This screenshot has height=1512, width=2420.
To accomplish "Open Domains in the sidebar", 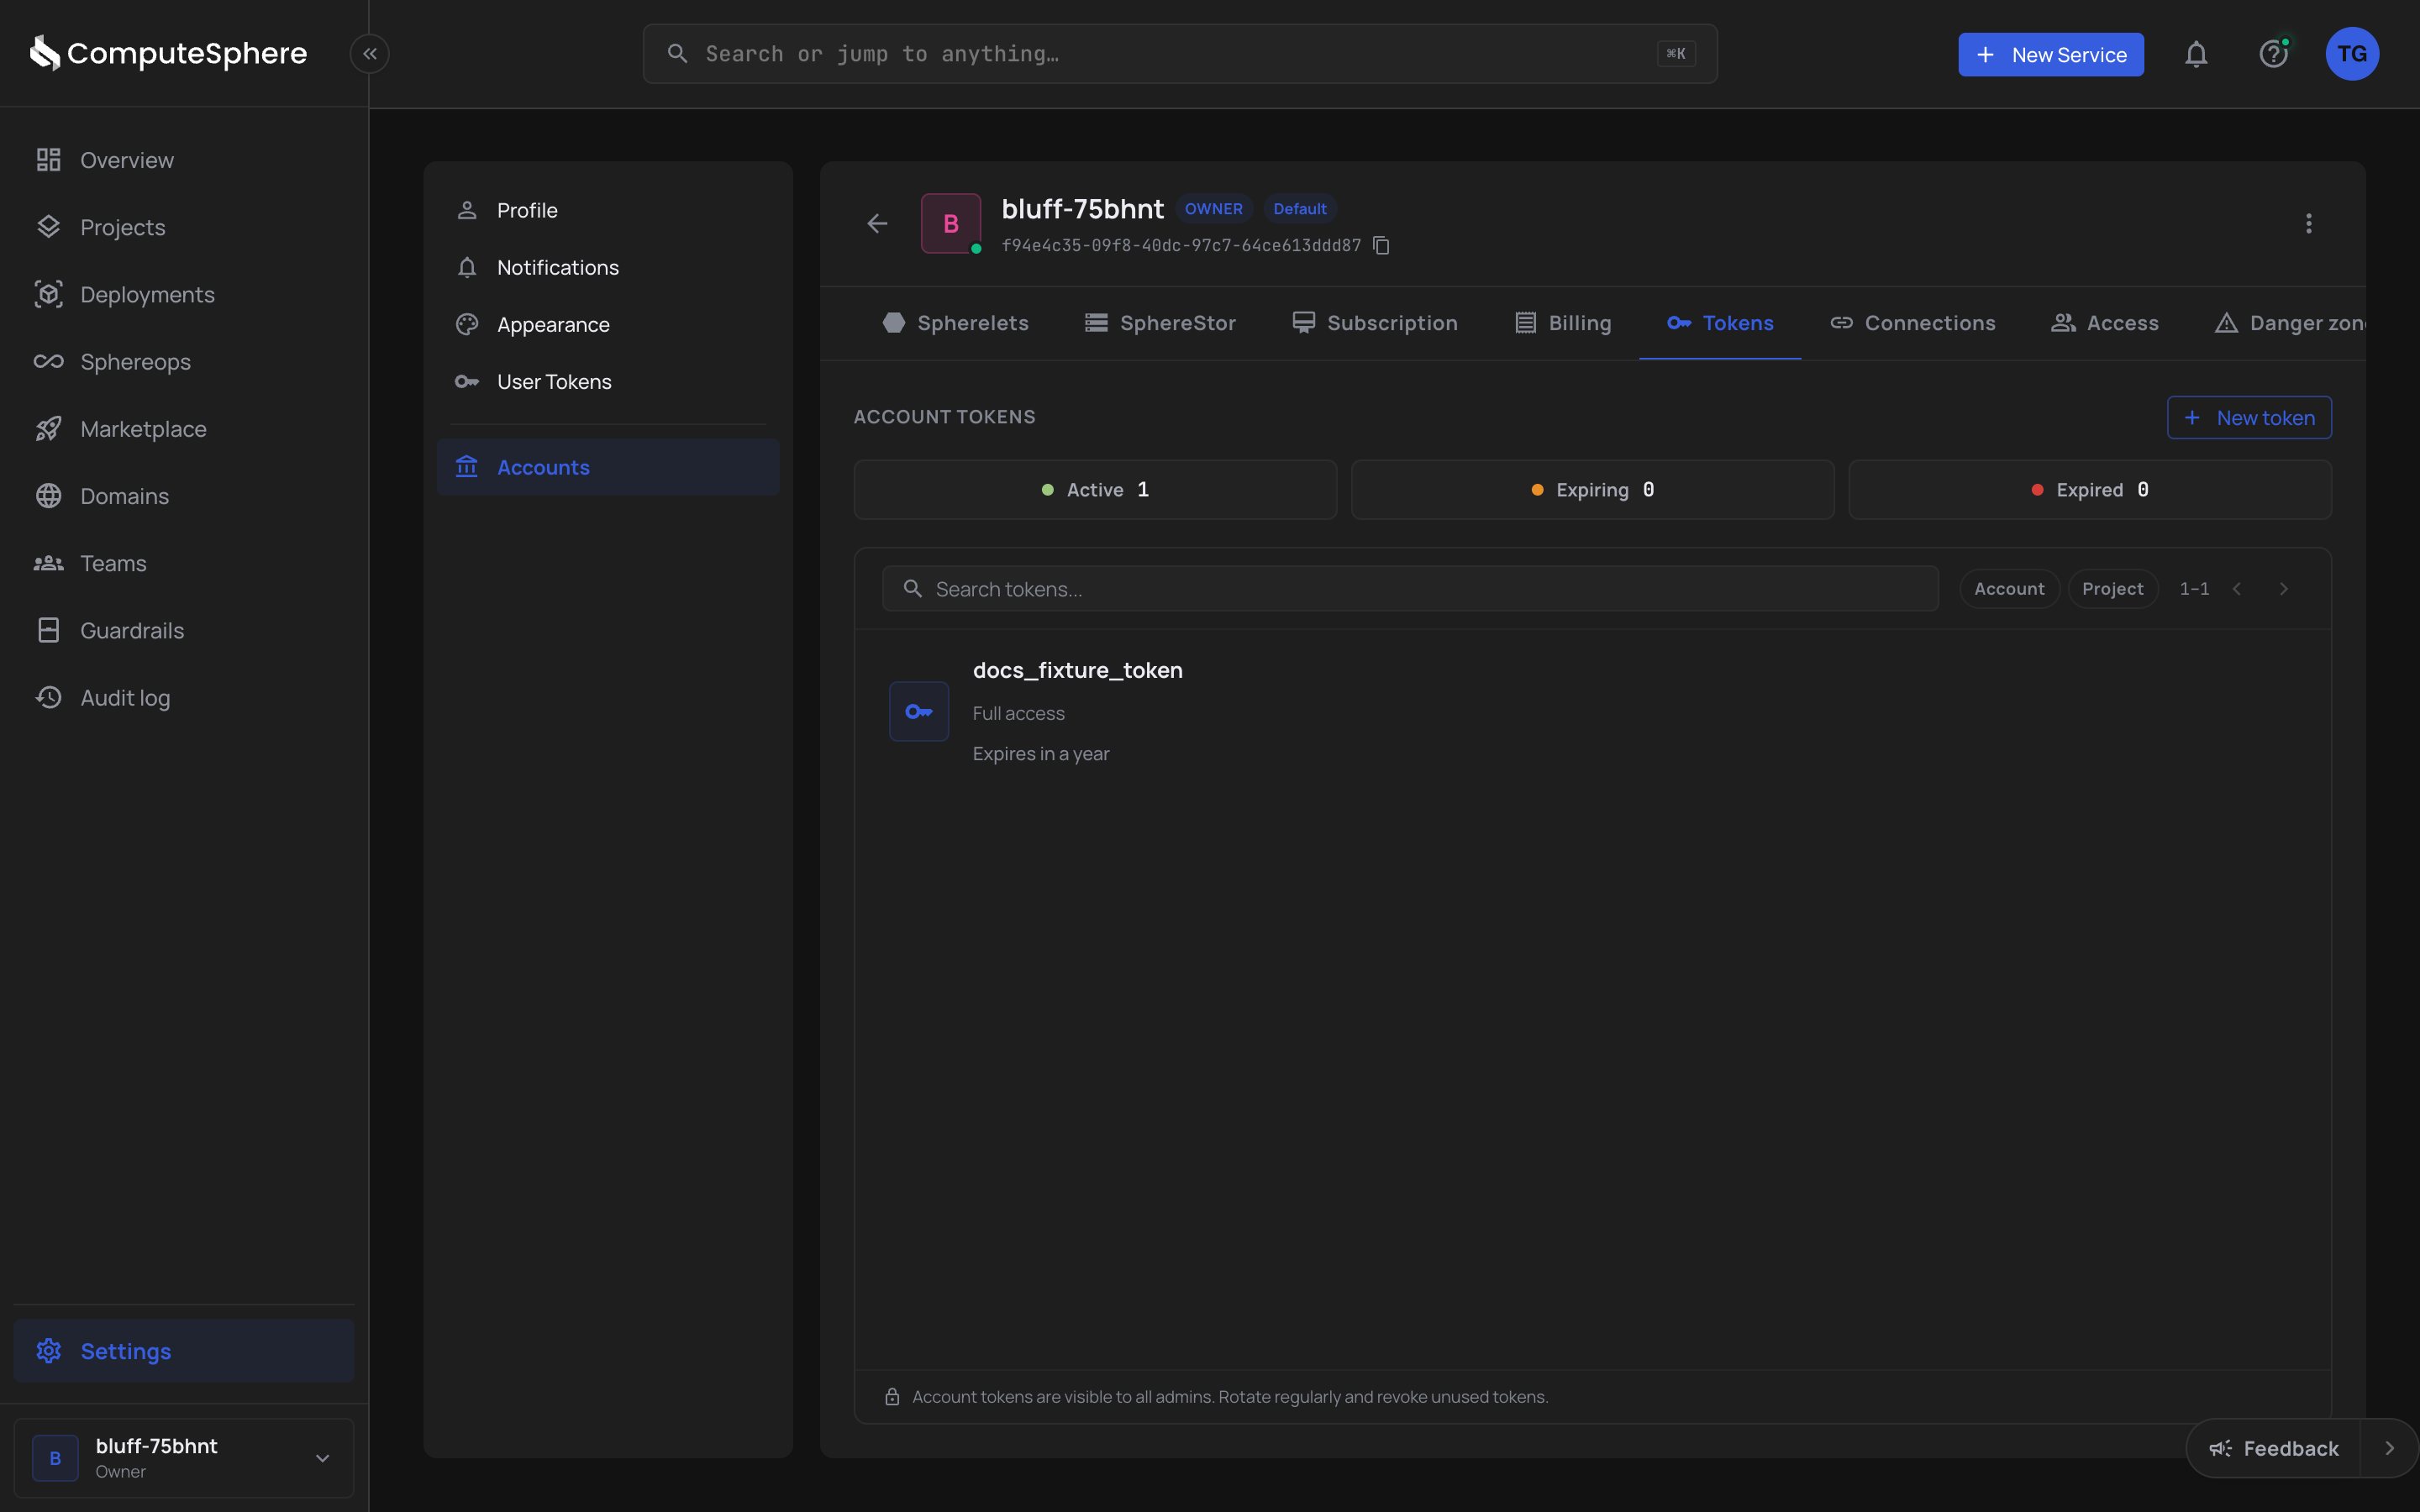I will pos(184,496).
